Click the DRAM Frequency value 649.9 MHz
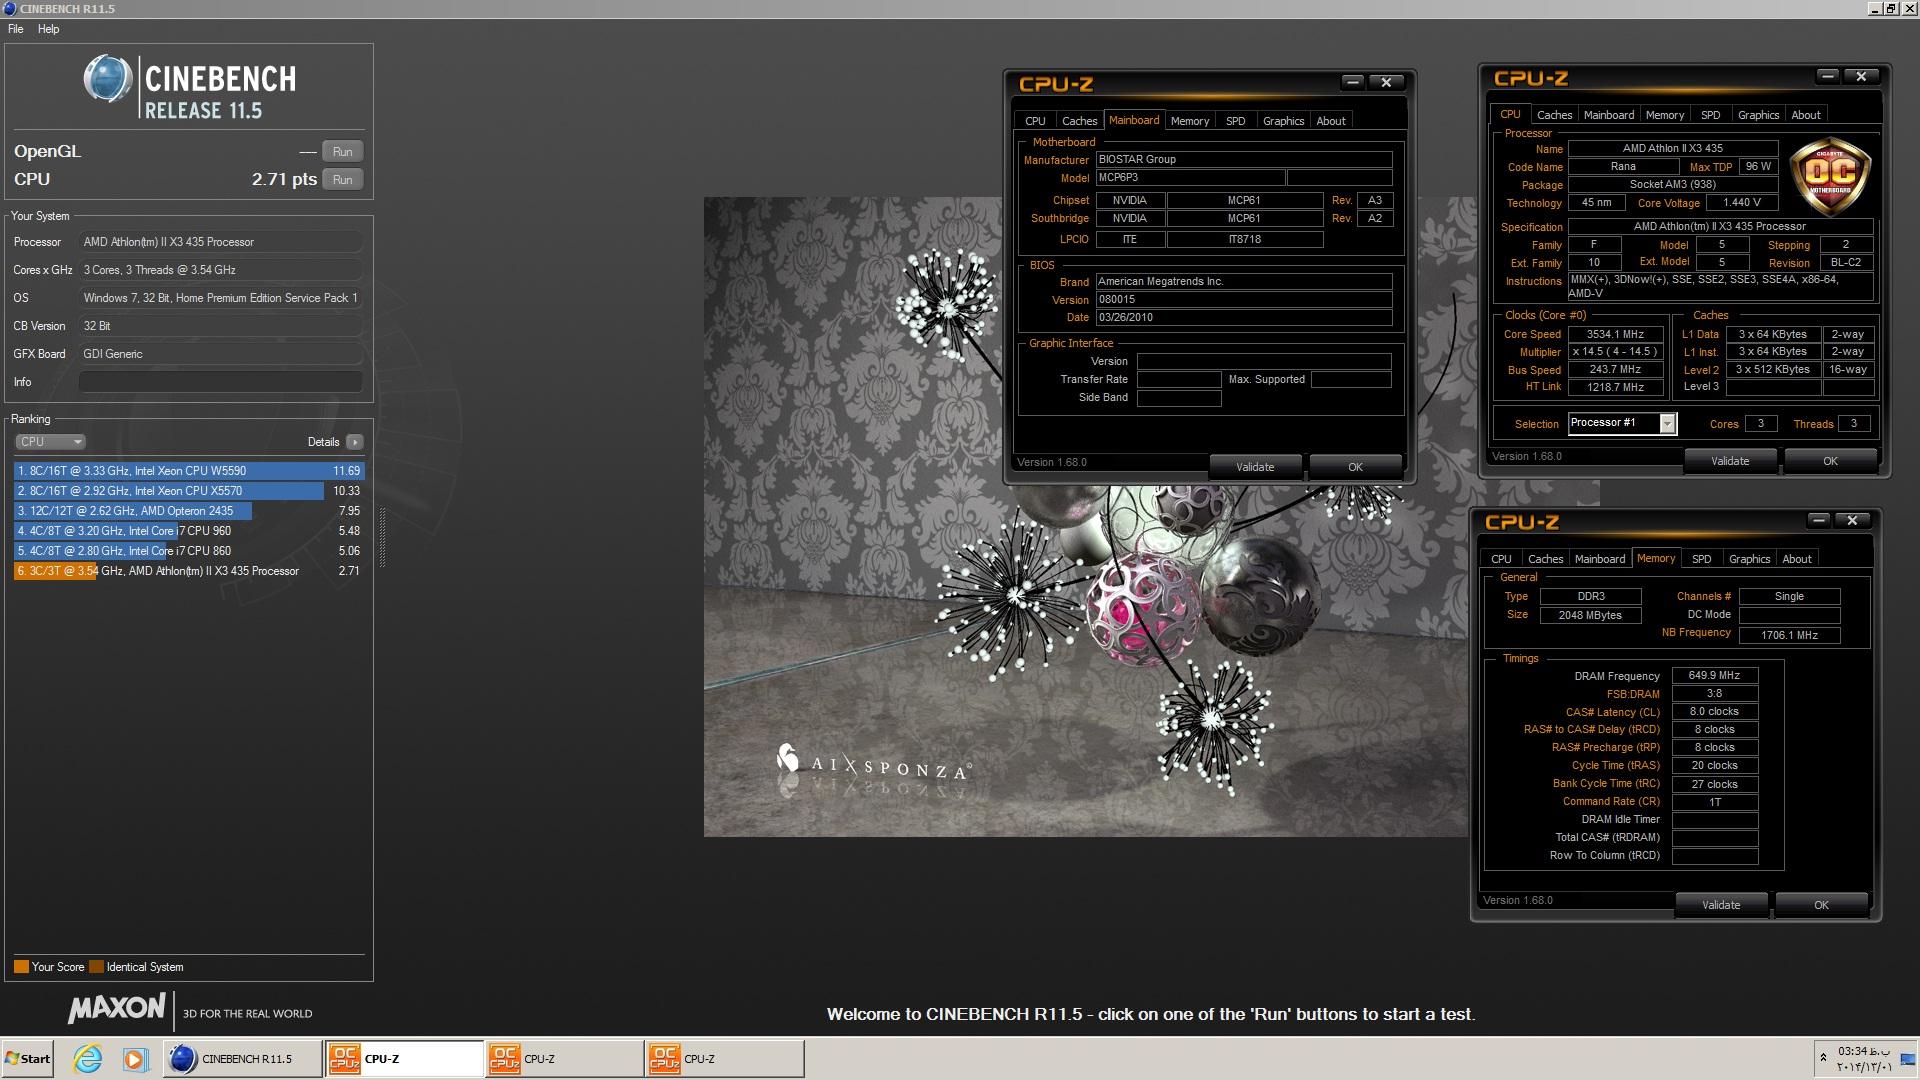The height and width of the screenshot is (1080, 1920). pos(1714,676)
